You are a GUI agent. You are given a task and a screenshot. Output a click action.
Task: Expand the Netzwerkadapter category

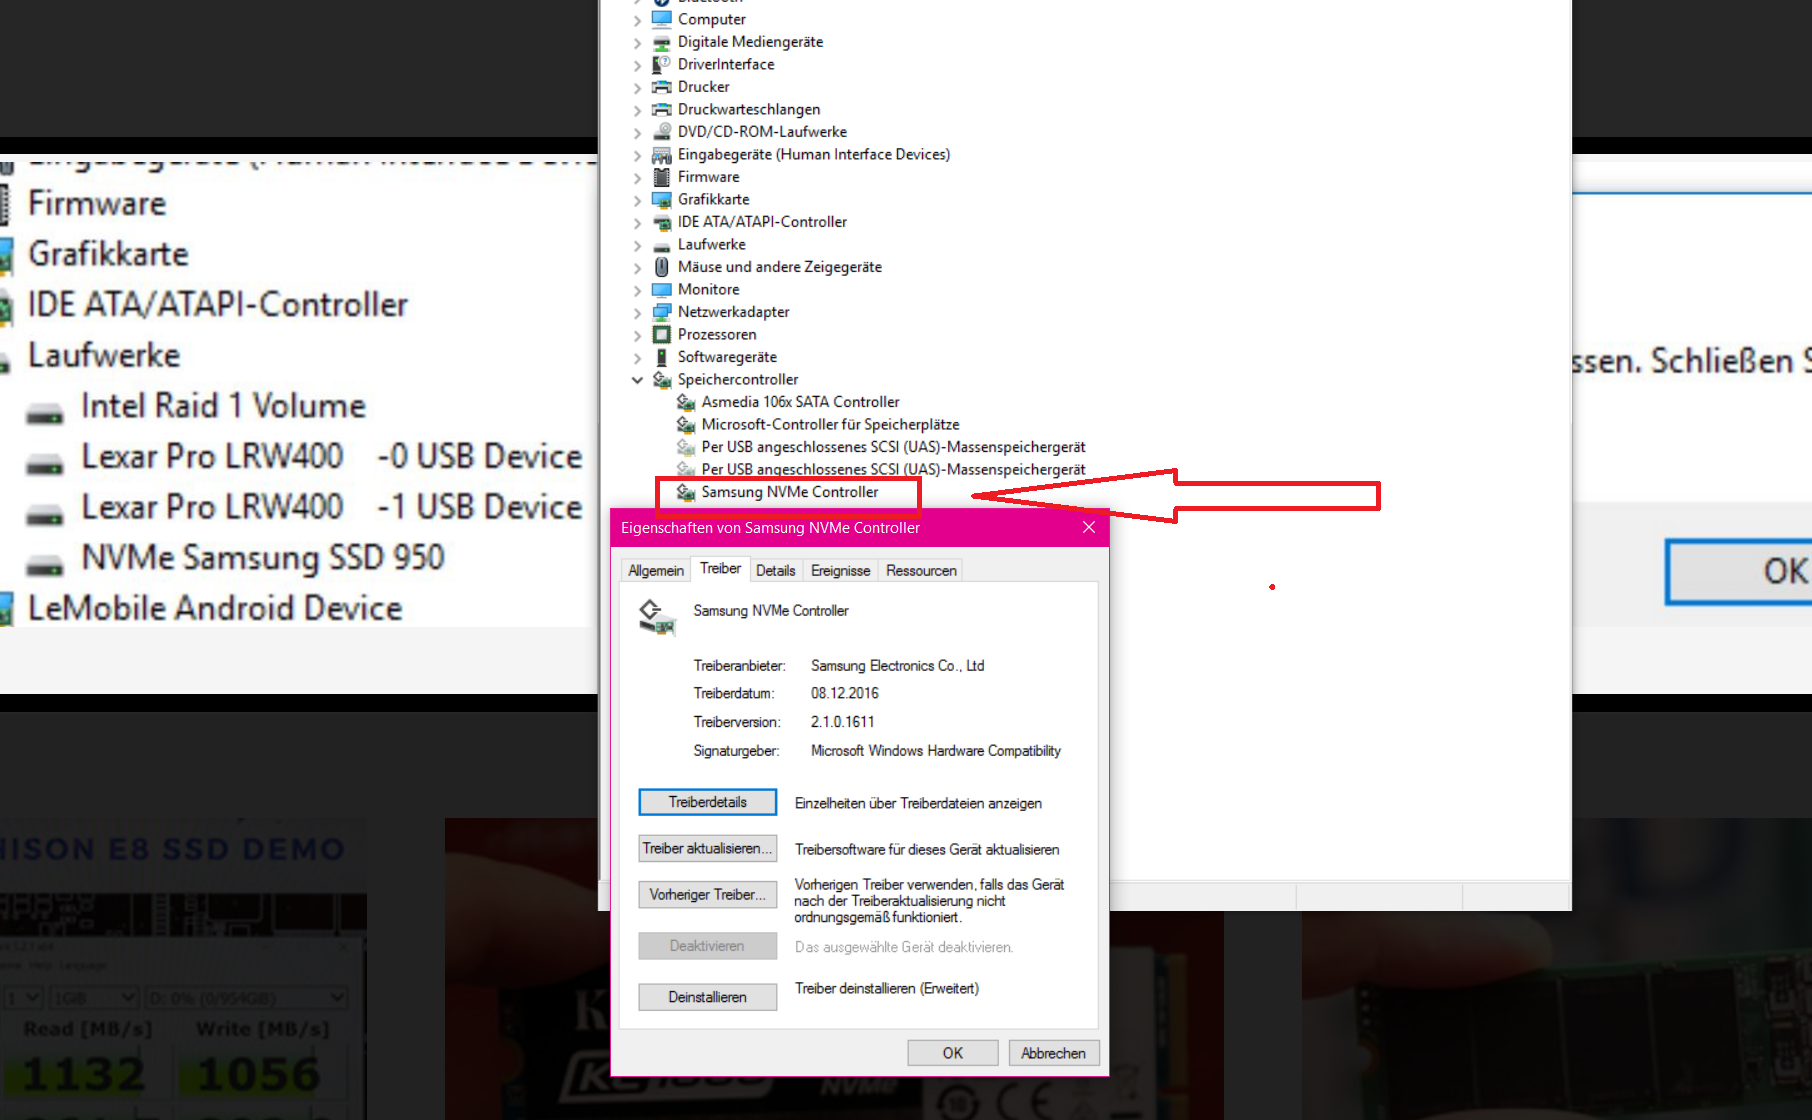click(637, 313)
